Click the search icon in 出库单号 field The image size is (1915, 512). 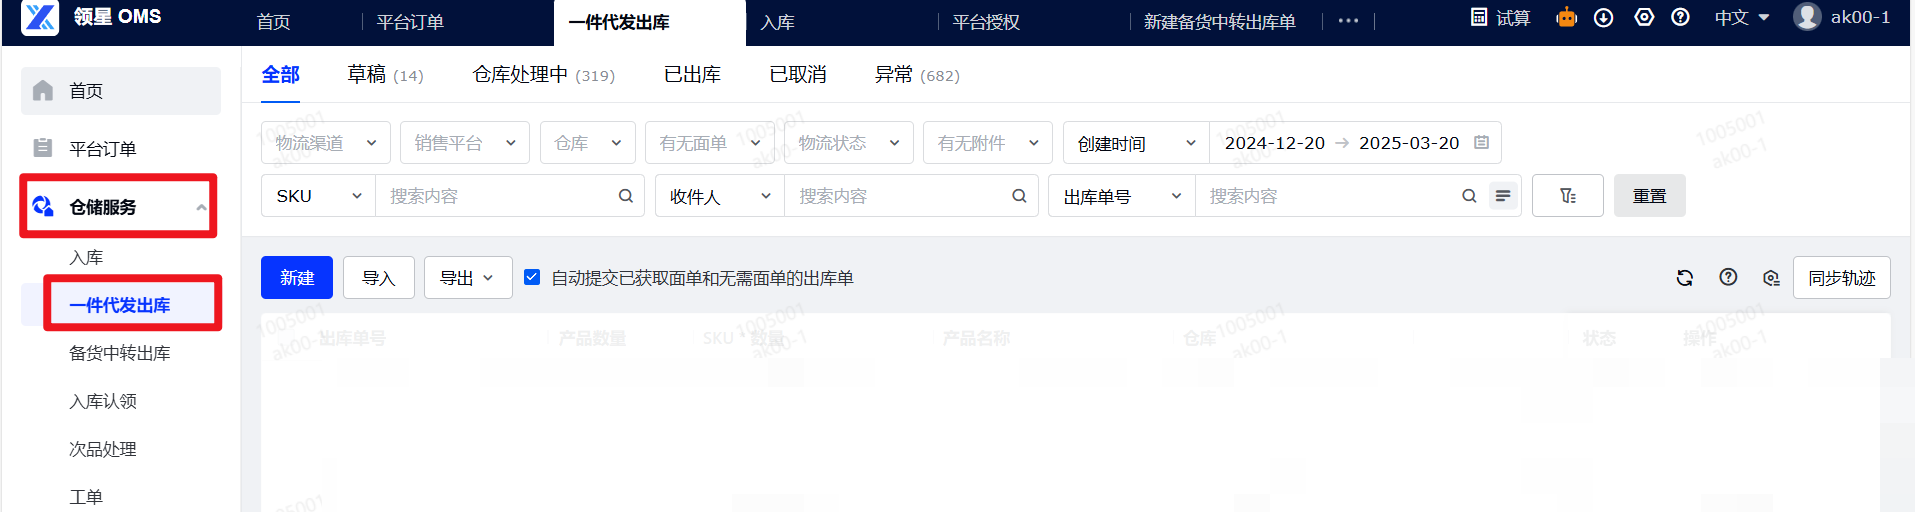[x=1469, y=196]
